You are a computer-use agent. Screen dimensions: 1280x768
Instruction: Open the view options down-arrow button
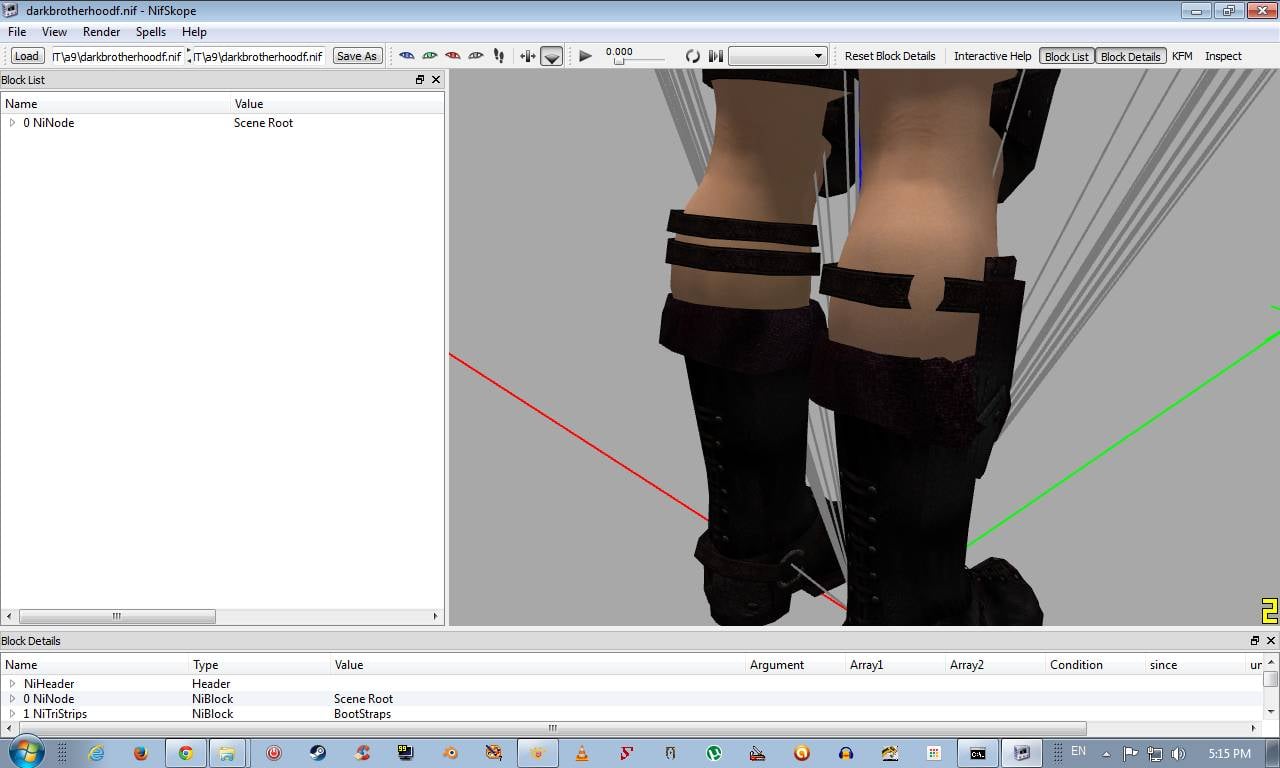(x=552, y=56)
